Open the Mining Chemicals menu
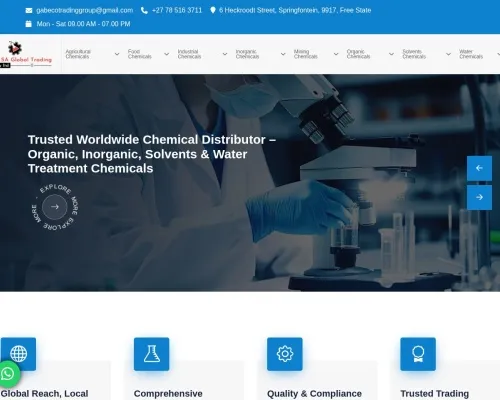The image size is (500, 400). [x=306, y=54]
